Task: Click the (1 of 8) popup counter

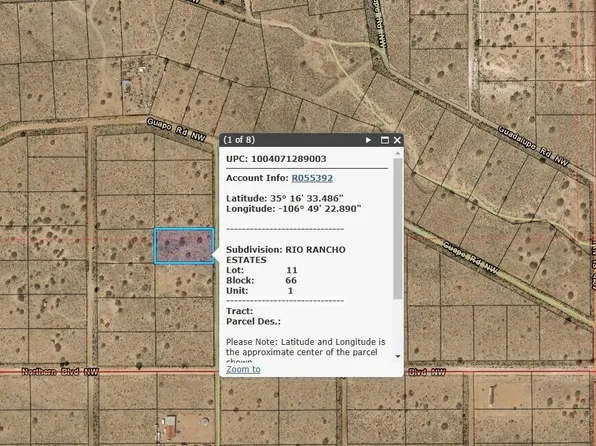Action: pyautogui.click(x=239, y=140)
